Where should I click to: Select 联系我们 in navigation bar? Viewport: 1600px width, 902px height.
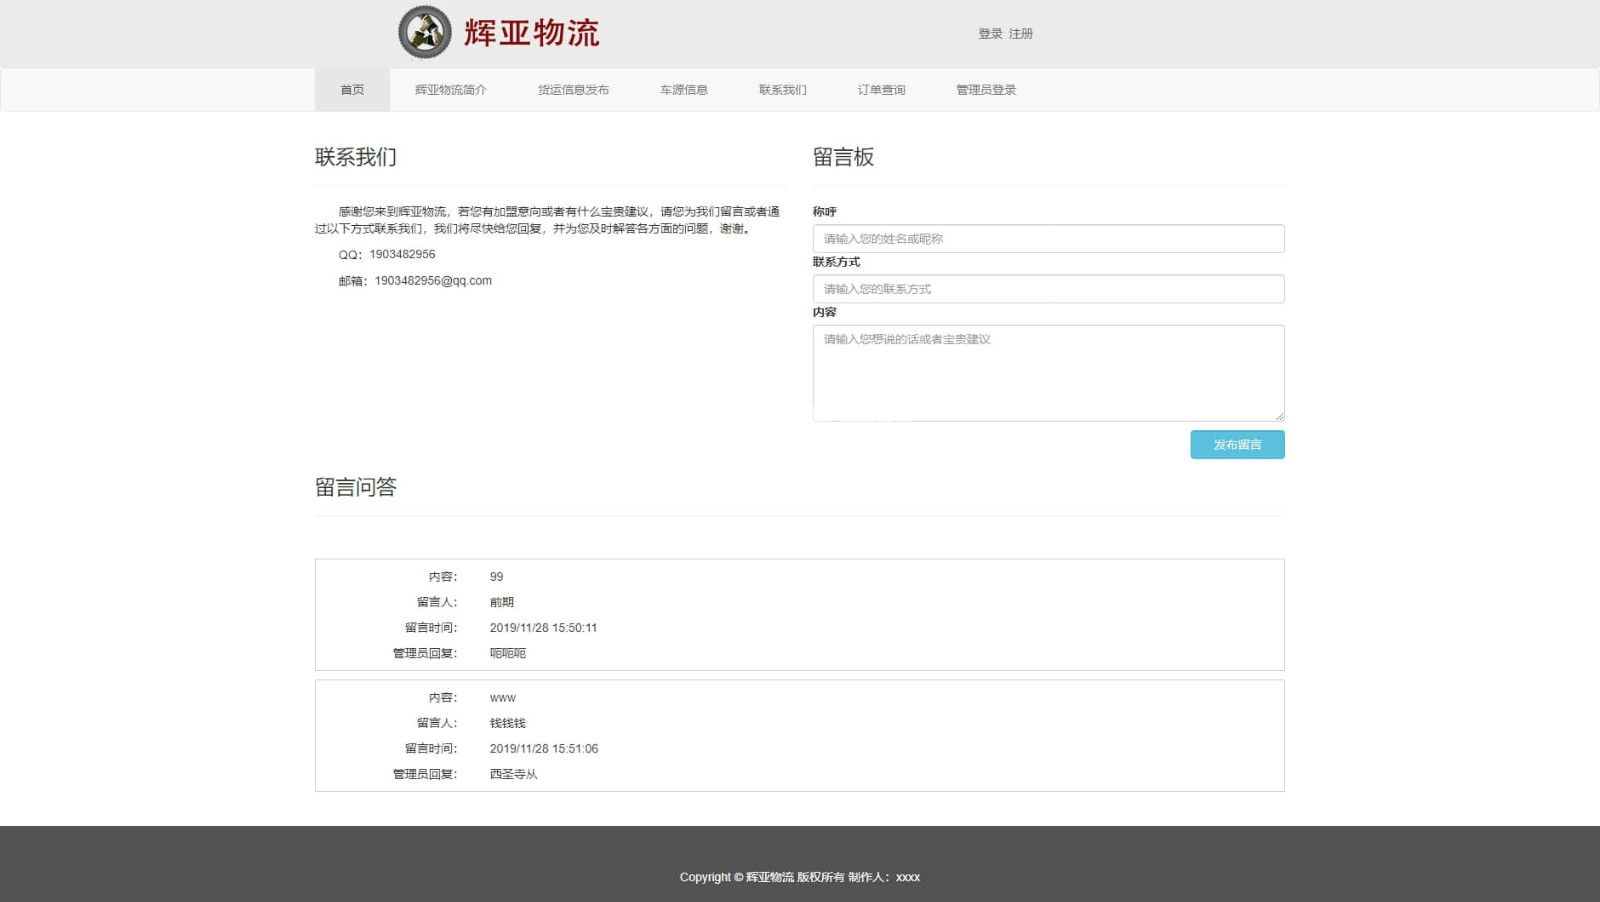782,90
